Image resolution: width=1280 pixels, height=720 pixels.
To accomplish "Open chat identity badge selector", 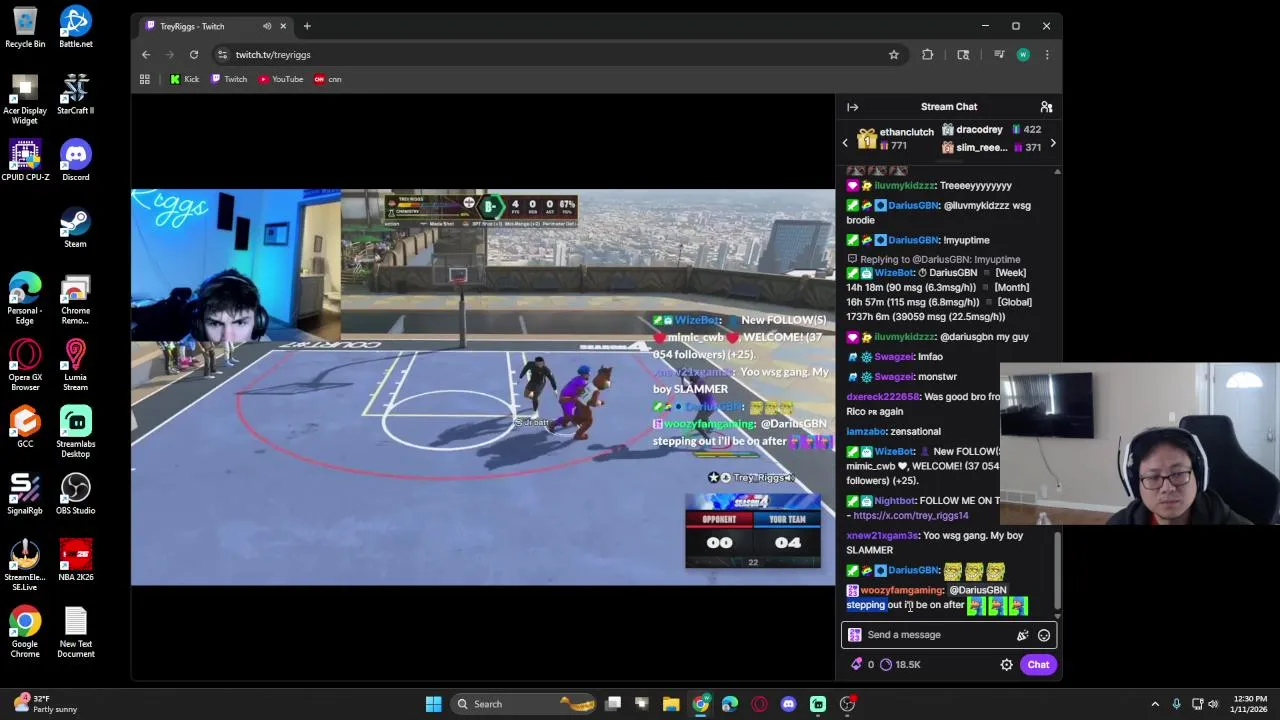I will pyautogui.click(x=854, y=635).
